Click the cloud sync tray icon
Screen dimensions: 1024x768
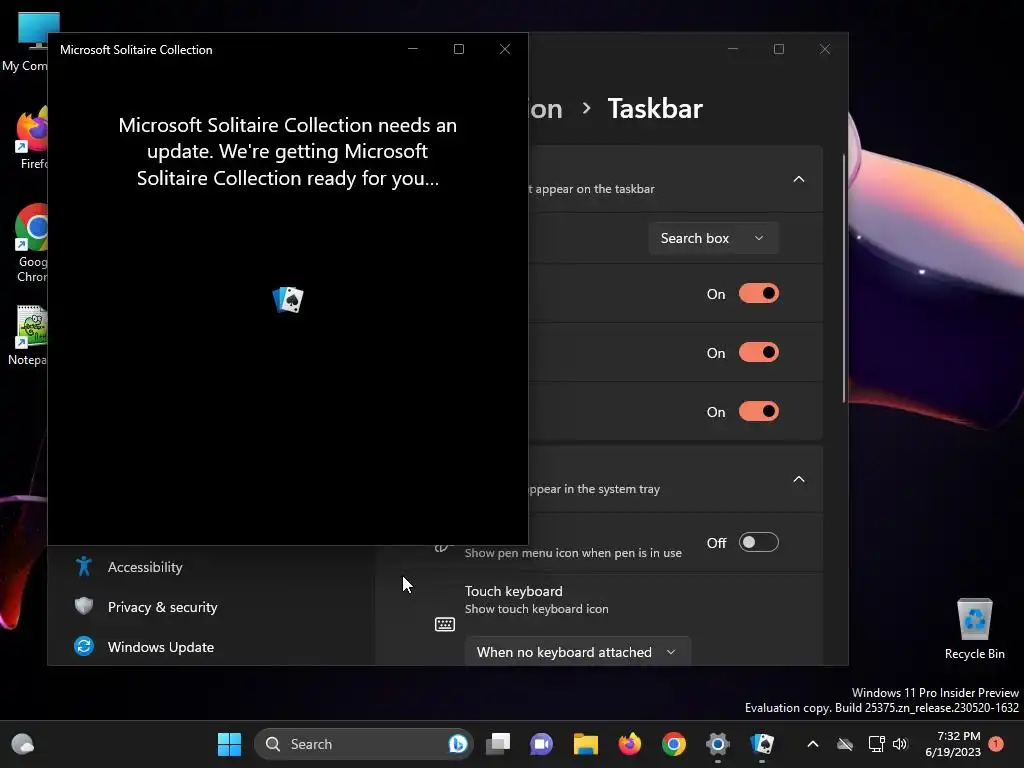coord(845,744)
